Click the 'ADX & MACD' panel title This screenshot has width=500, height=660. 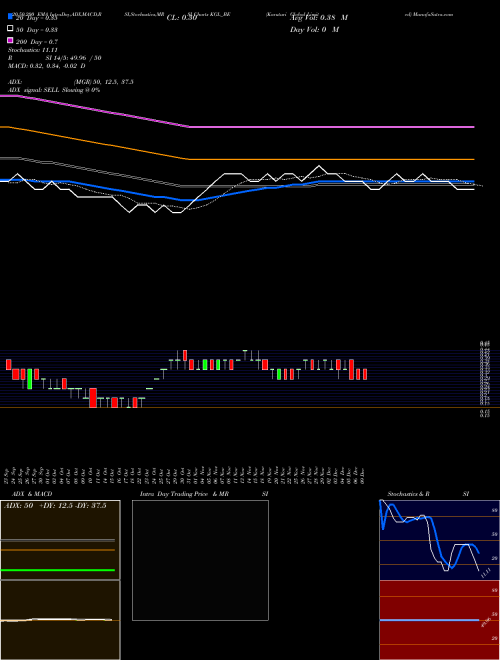pyautogui.click(x=32, y=494)
